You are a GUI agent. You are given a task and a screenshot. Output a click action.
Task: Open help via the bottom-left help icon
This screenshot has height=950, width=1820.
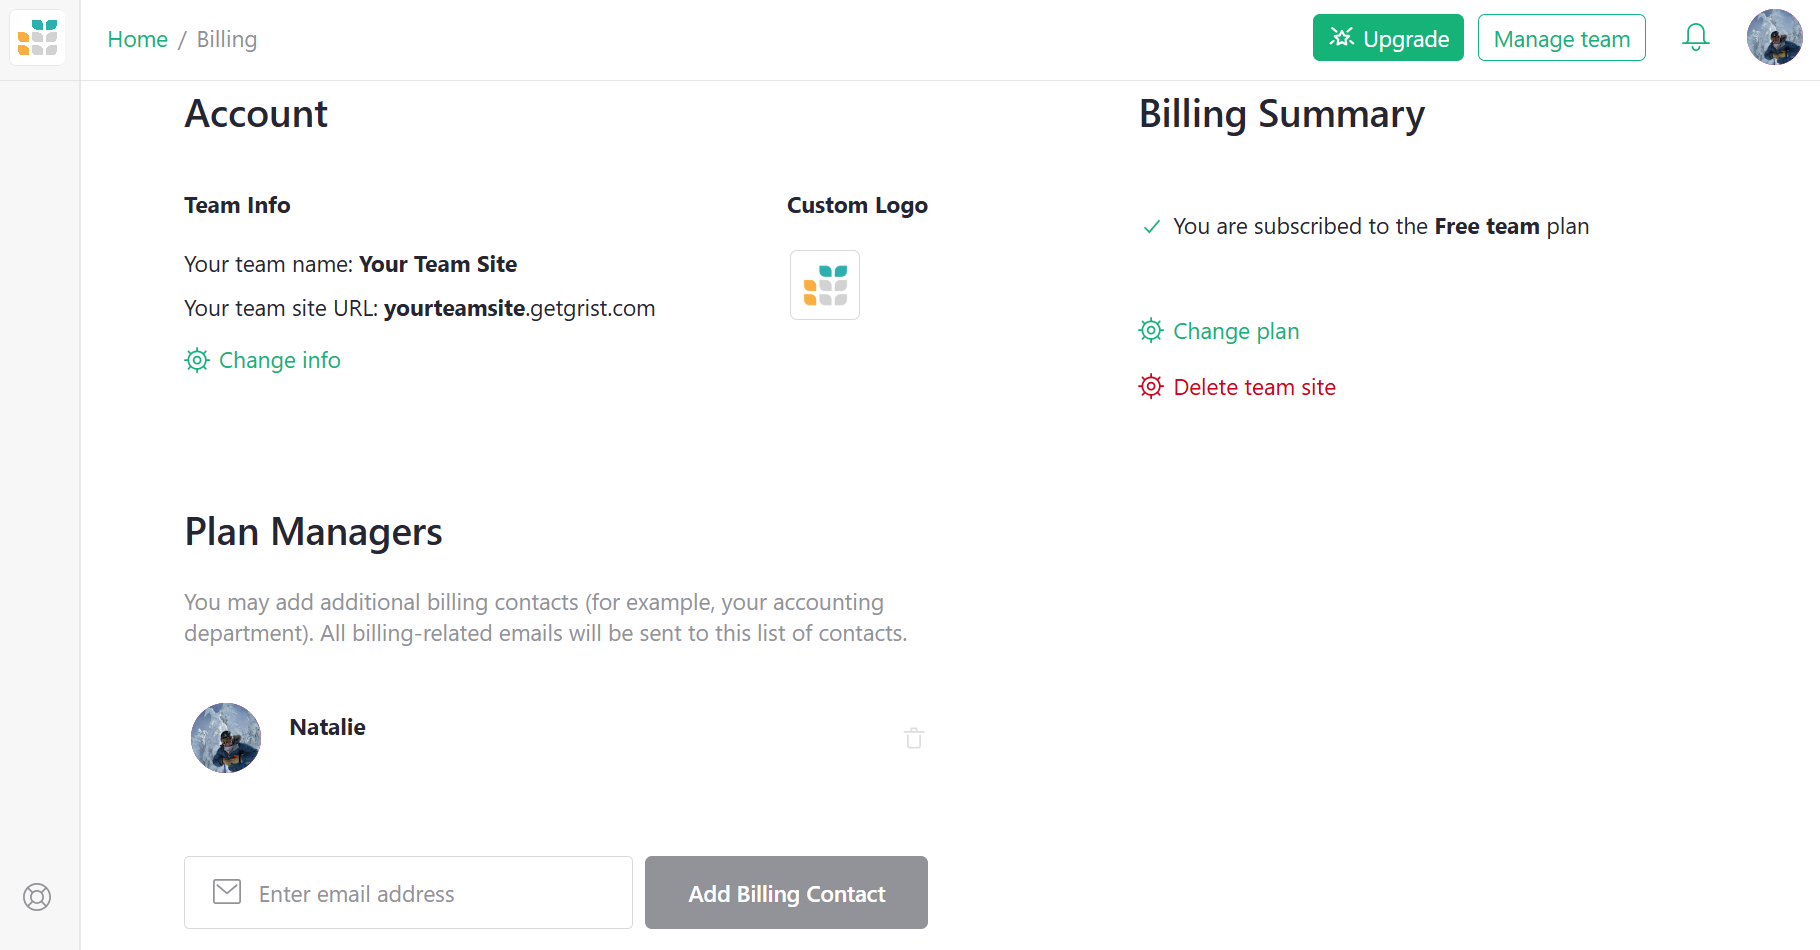coord(37,897)
